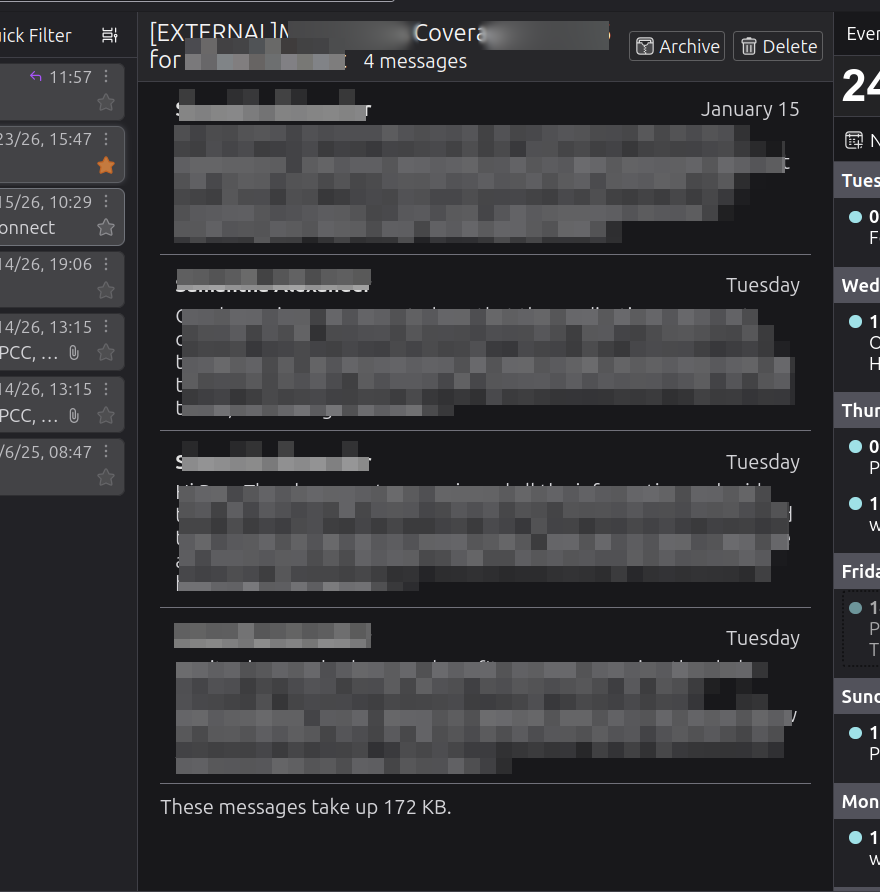Open the three-dot menu on the 15/26, 10:29 message
The height and width of the screenshot is (892, 880).
pyautogui.click(x=106, y=201)
